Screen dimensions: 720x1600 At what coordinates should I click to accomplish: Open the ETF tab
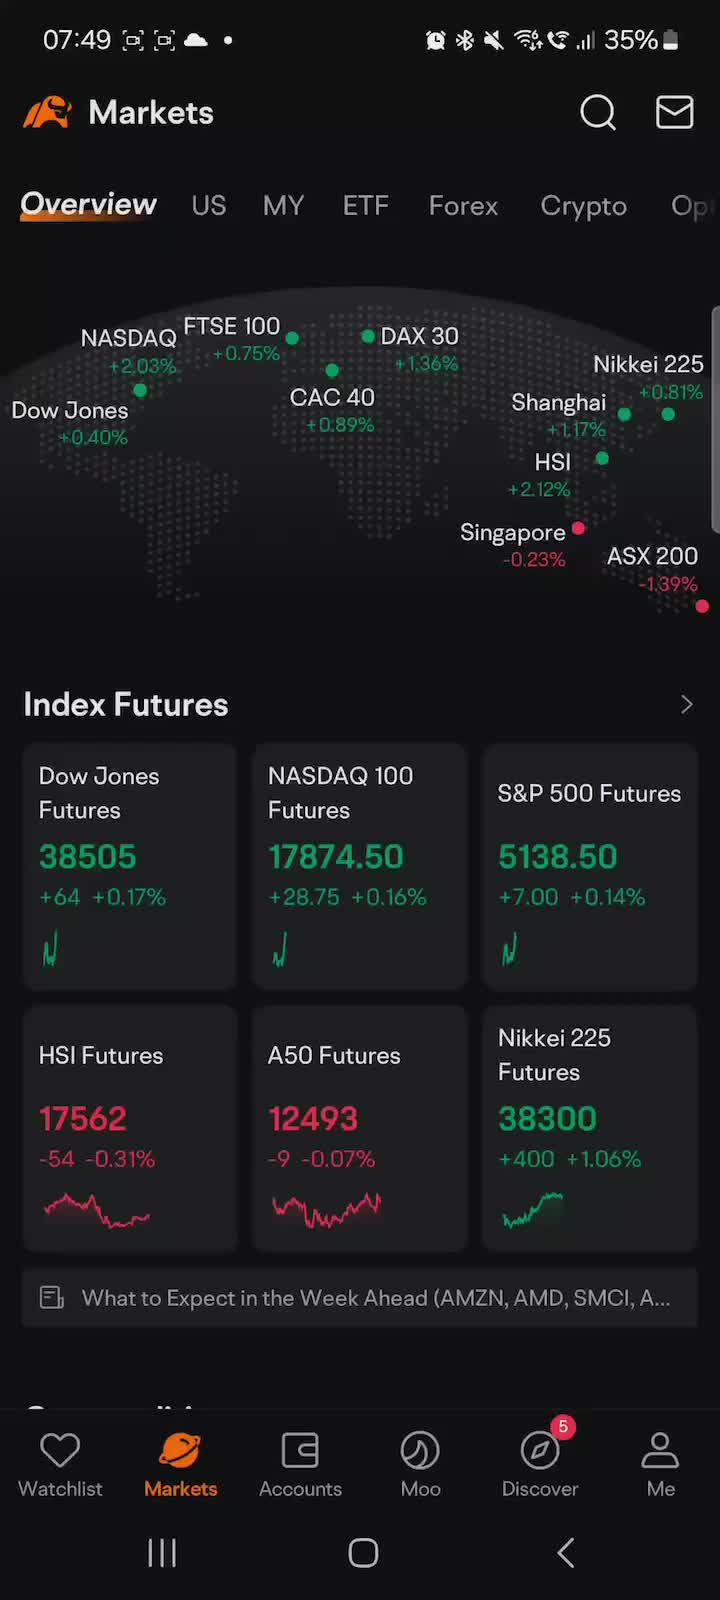tap(365, 206)
